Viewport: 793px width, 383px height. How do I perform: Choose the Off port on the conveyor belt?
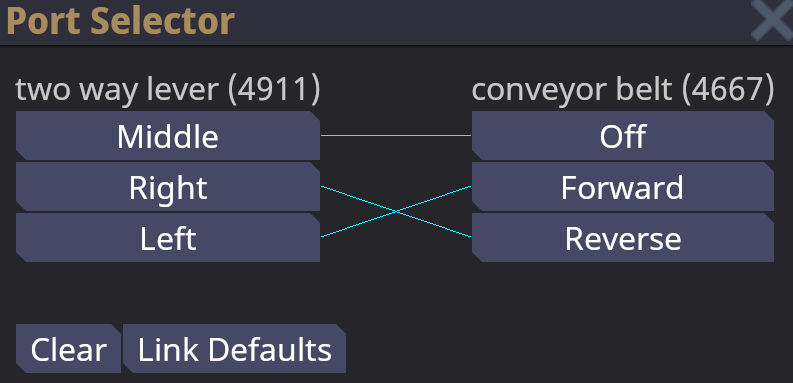[623, 136]
